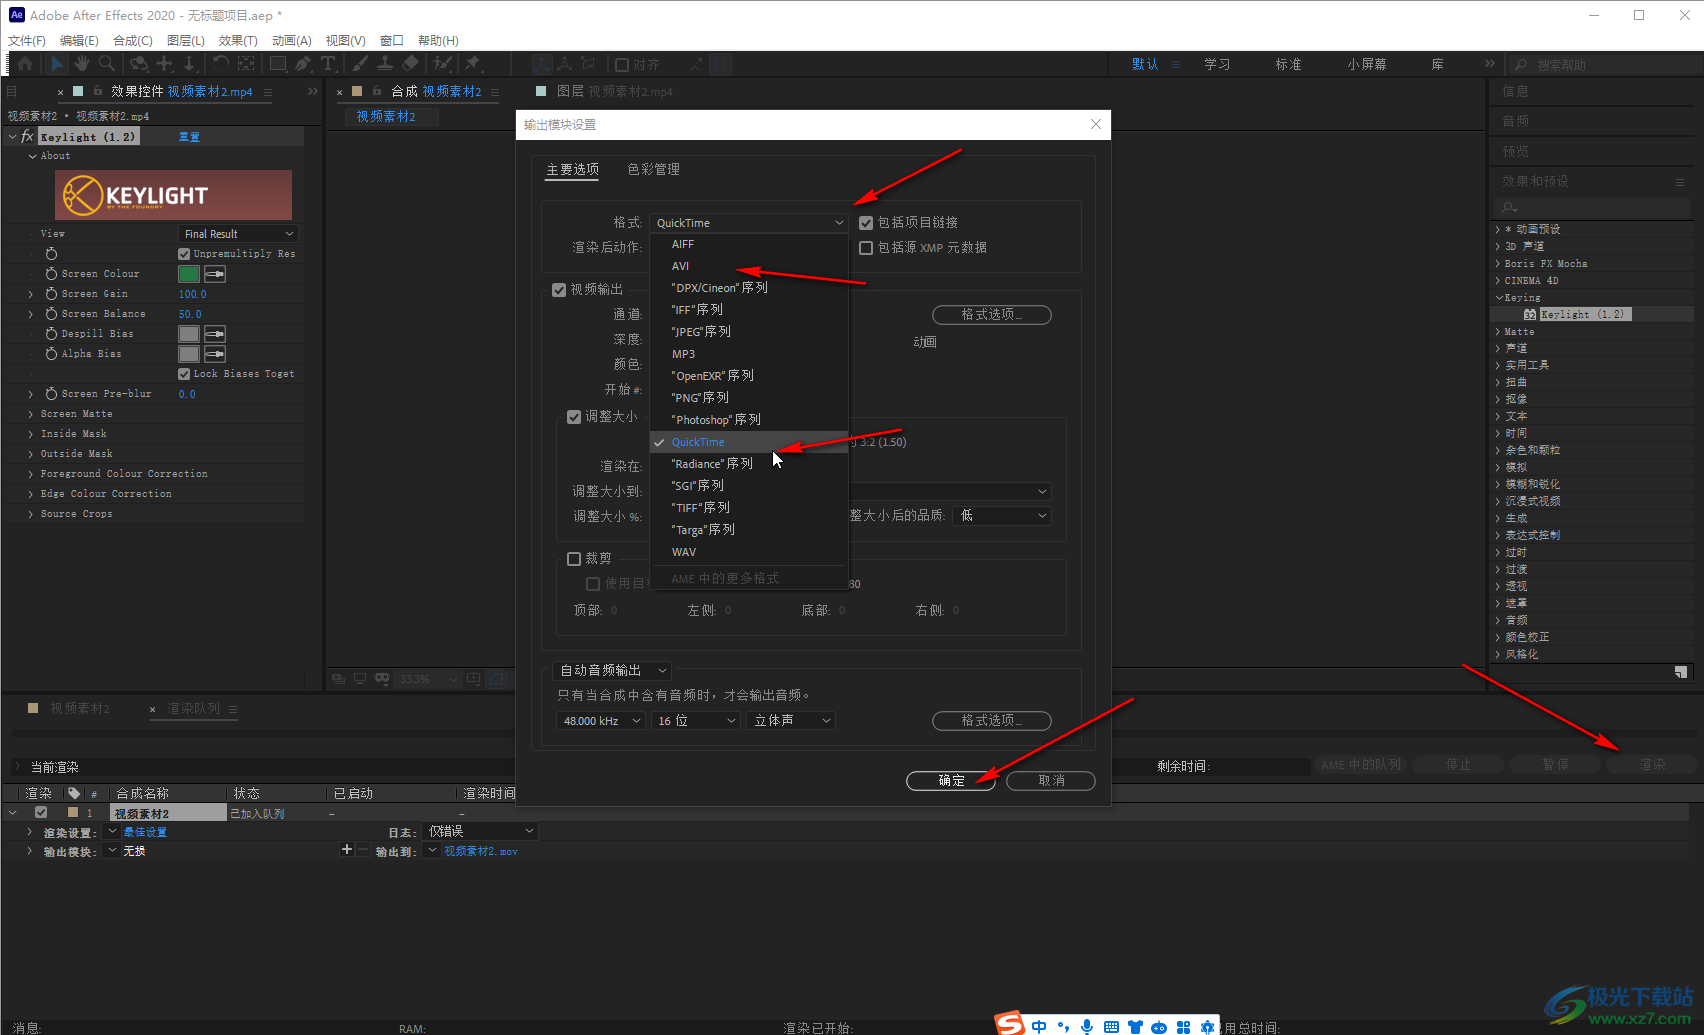Toggle render checkbox for queue item 1

[41, 813]
